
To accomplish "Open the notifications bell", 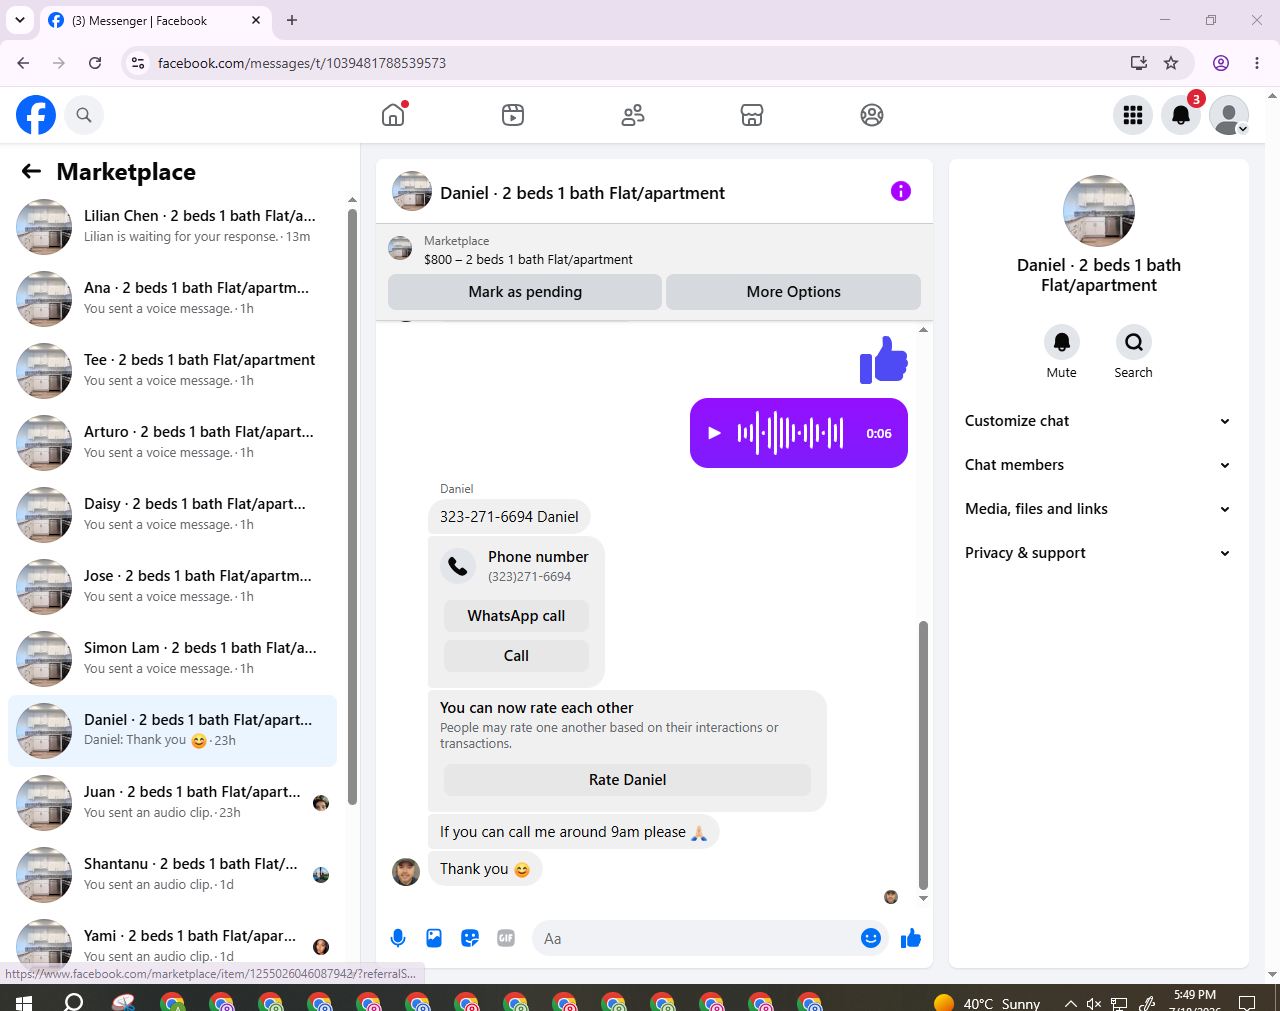I will pyautogui.click(x=1181, y=115).
